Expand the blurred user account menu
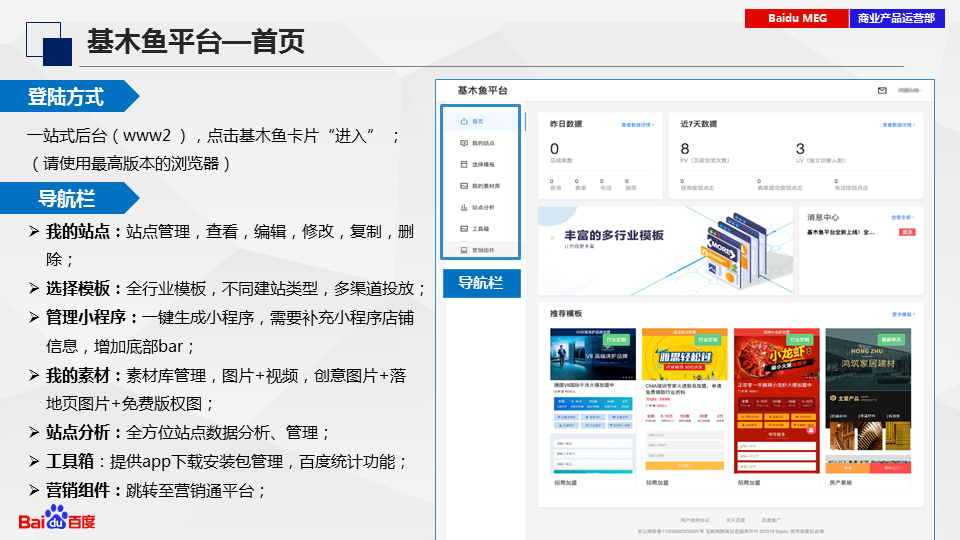 click(x=909, y=91)
